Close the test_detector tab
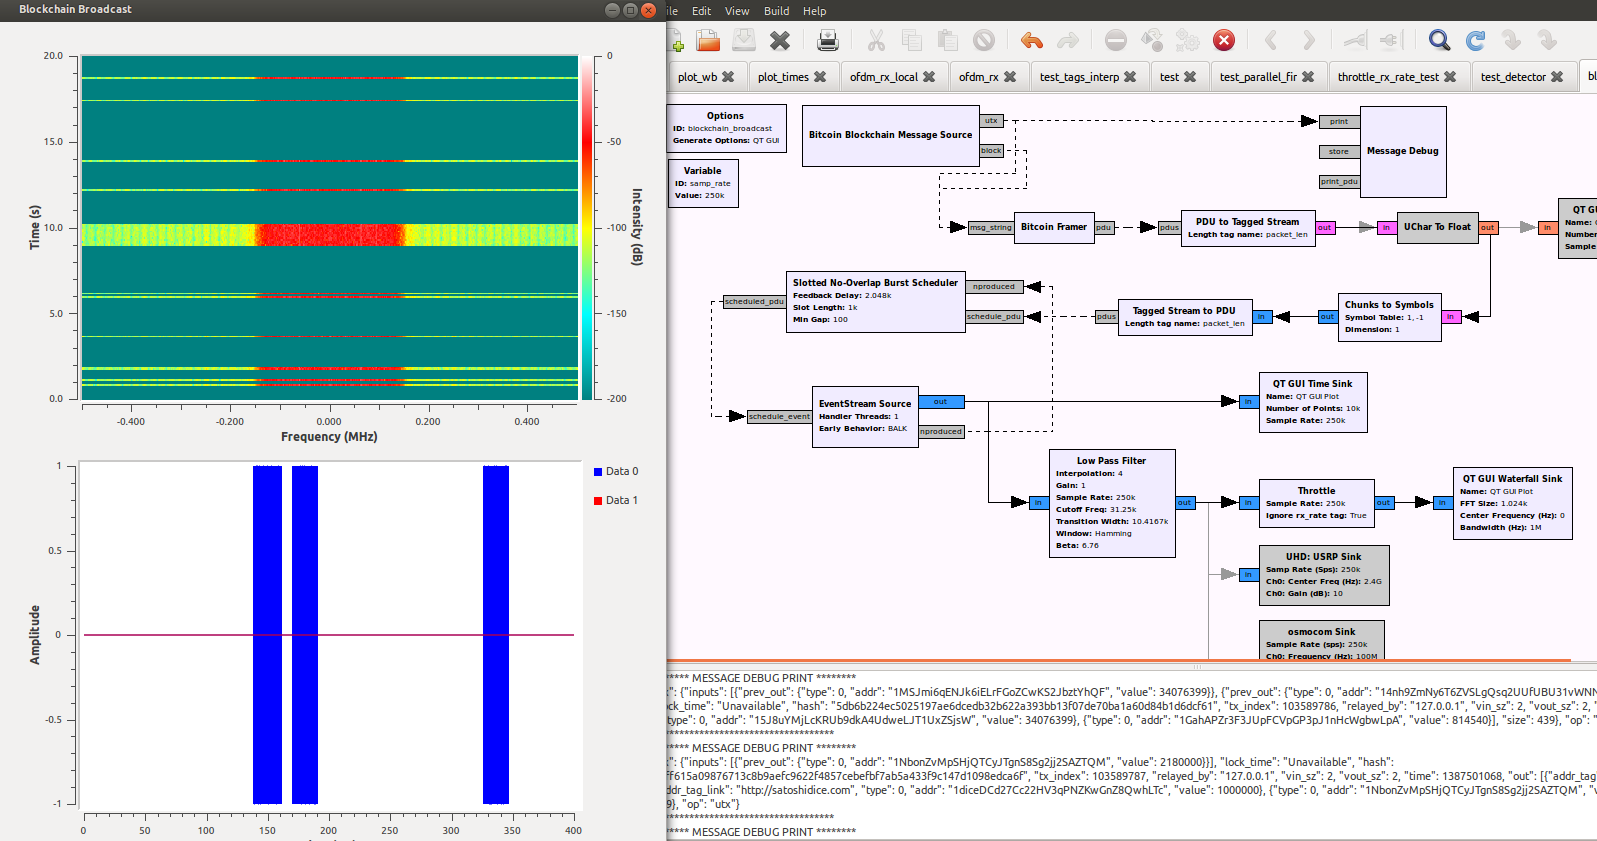This screenshot has width=1597, height=841. 1557,77
